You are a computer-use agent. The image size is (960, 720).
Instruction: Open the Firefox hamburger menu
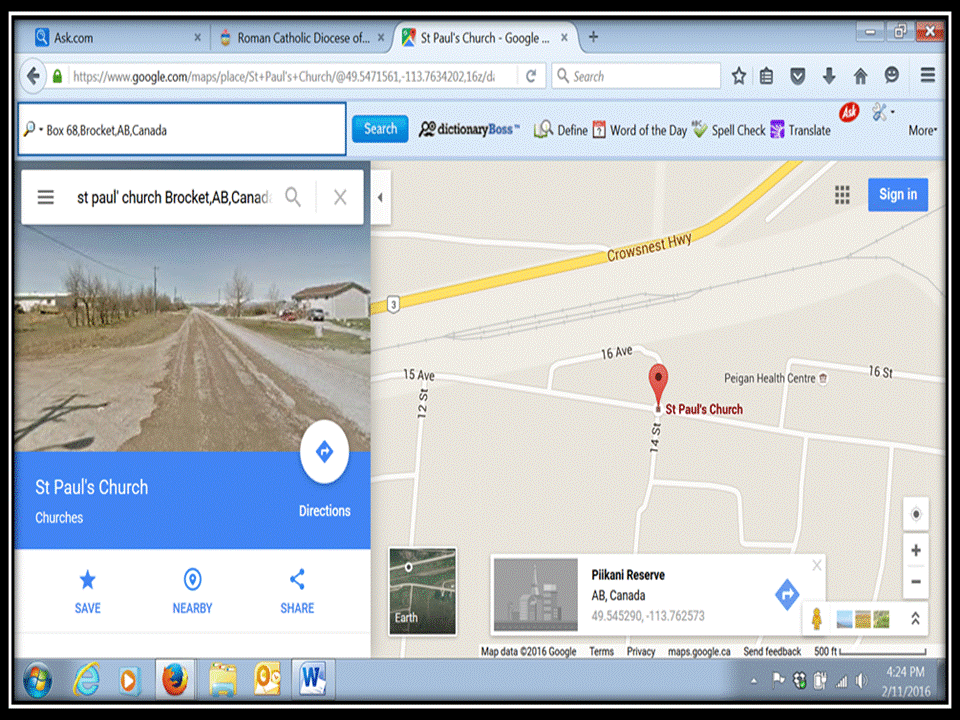pos(928,75)
